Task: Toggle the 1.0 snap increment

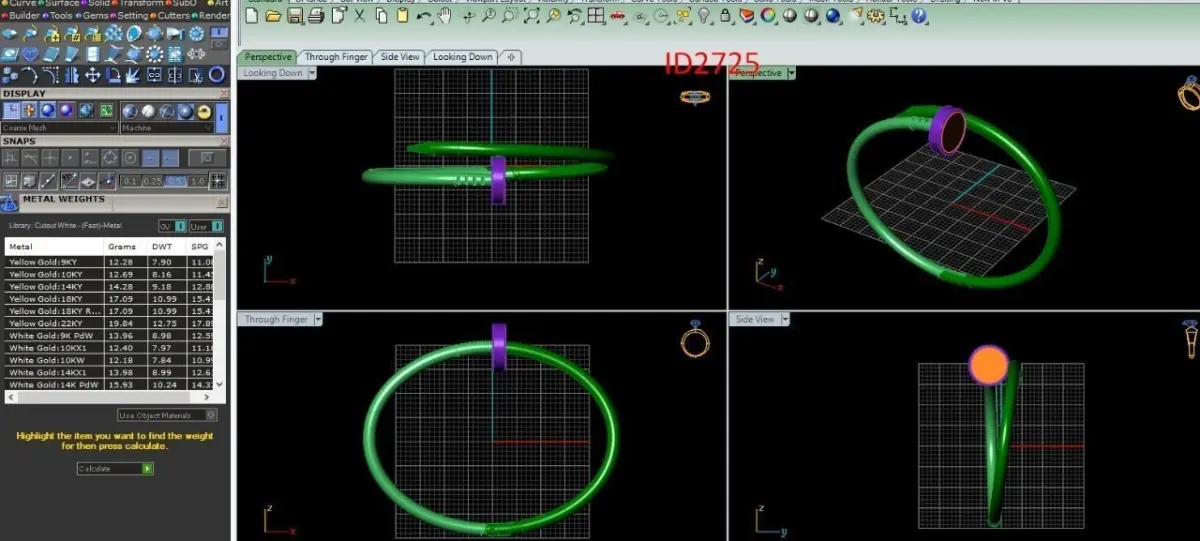Action: coord(197,181)
